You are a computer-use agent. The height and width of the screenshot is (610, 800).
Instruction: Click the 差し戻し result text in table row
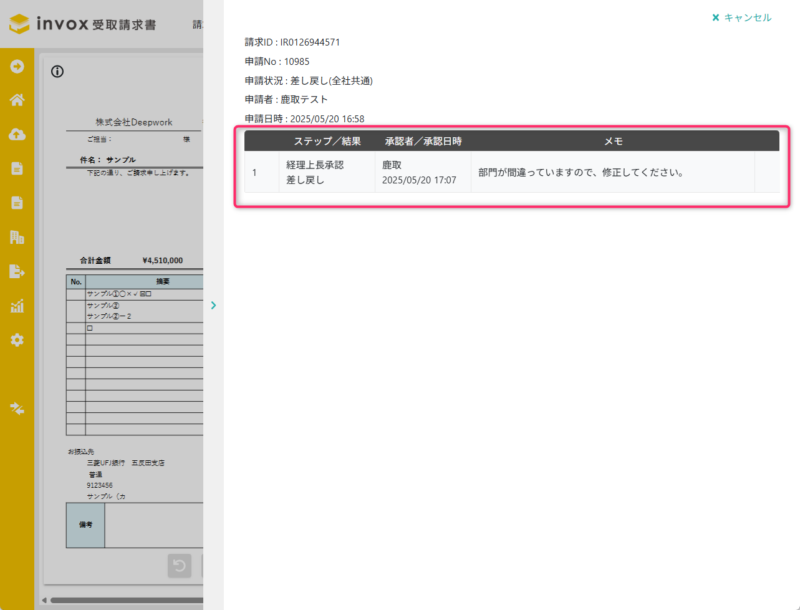point(305,180)
